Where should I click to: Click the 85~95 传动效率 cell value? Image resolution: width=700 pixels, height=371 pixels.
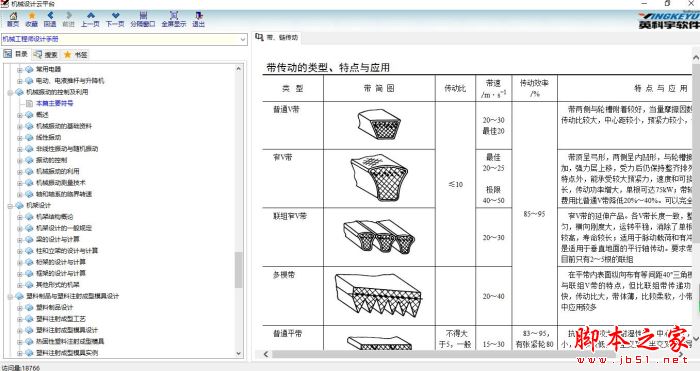coord(534,214)
